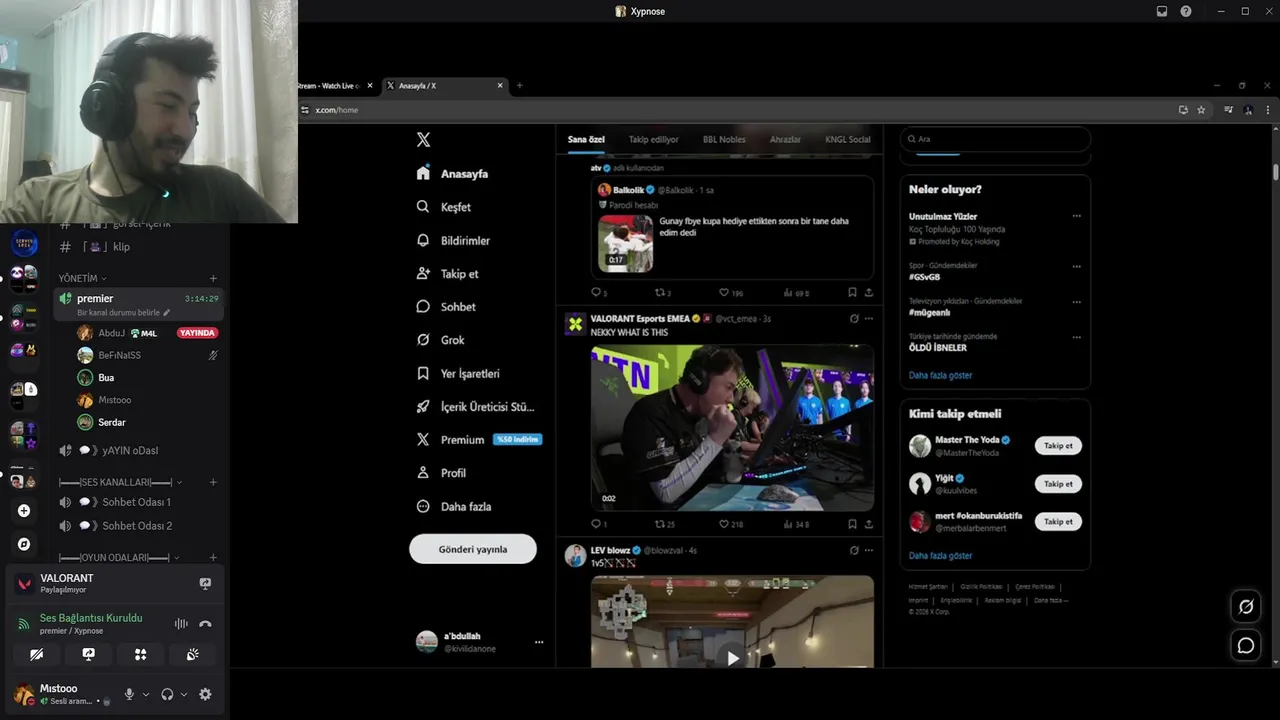Image resolution: width=1280 pixels, height=720 pixels.
Task: Follow Yiğit @kuulvibes
Action: coord(1058,484)
